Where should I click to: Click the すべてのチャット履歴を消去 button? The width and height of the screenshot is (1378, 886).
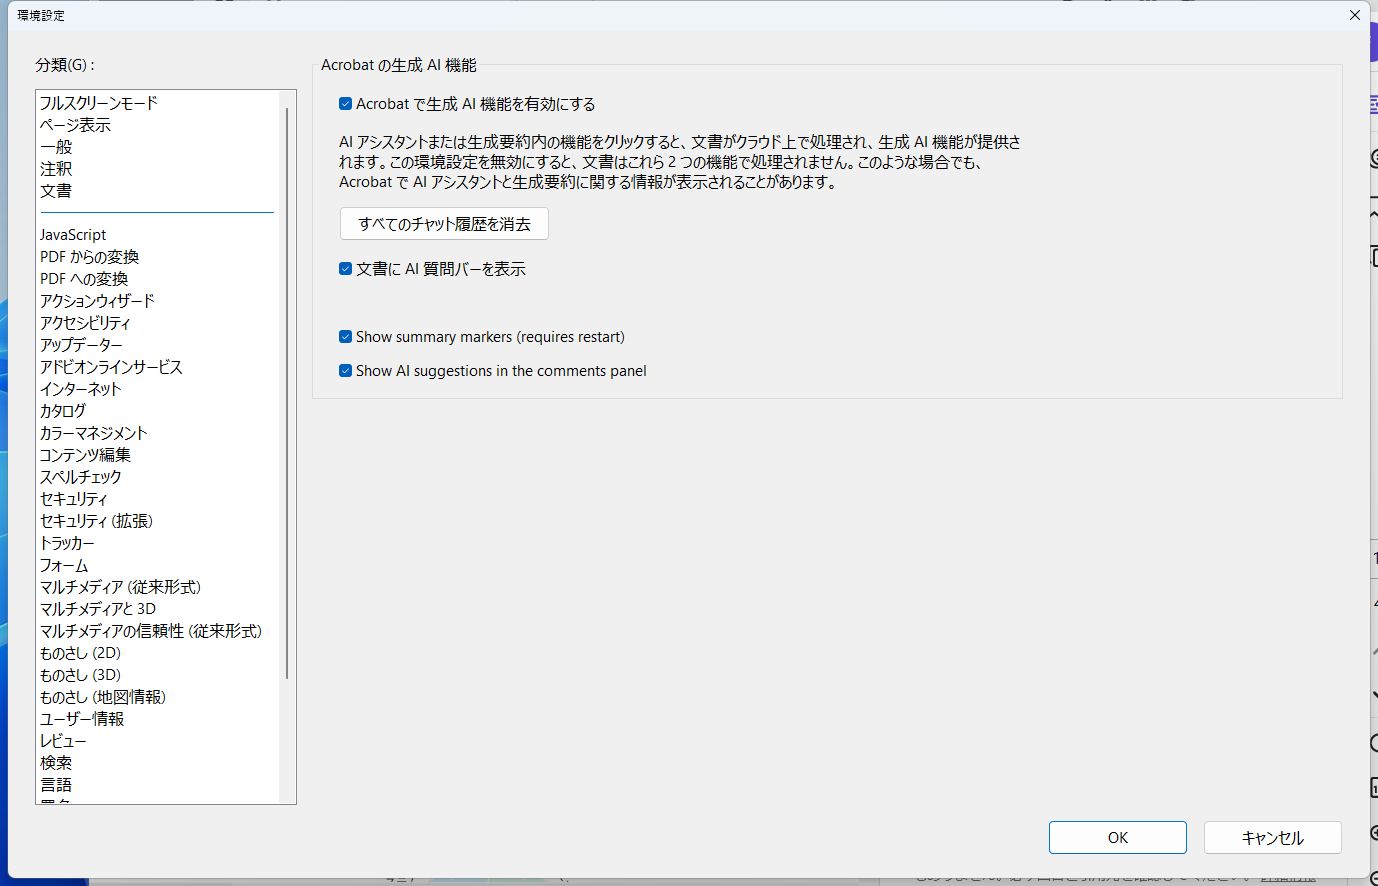[444, 224]
